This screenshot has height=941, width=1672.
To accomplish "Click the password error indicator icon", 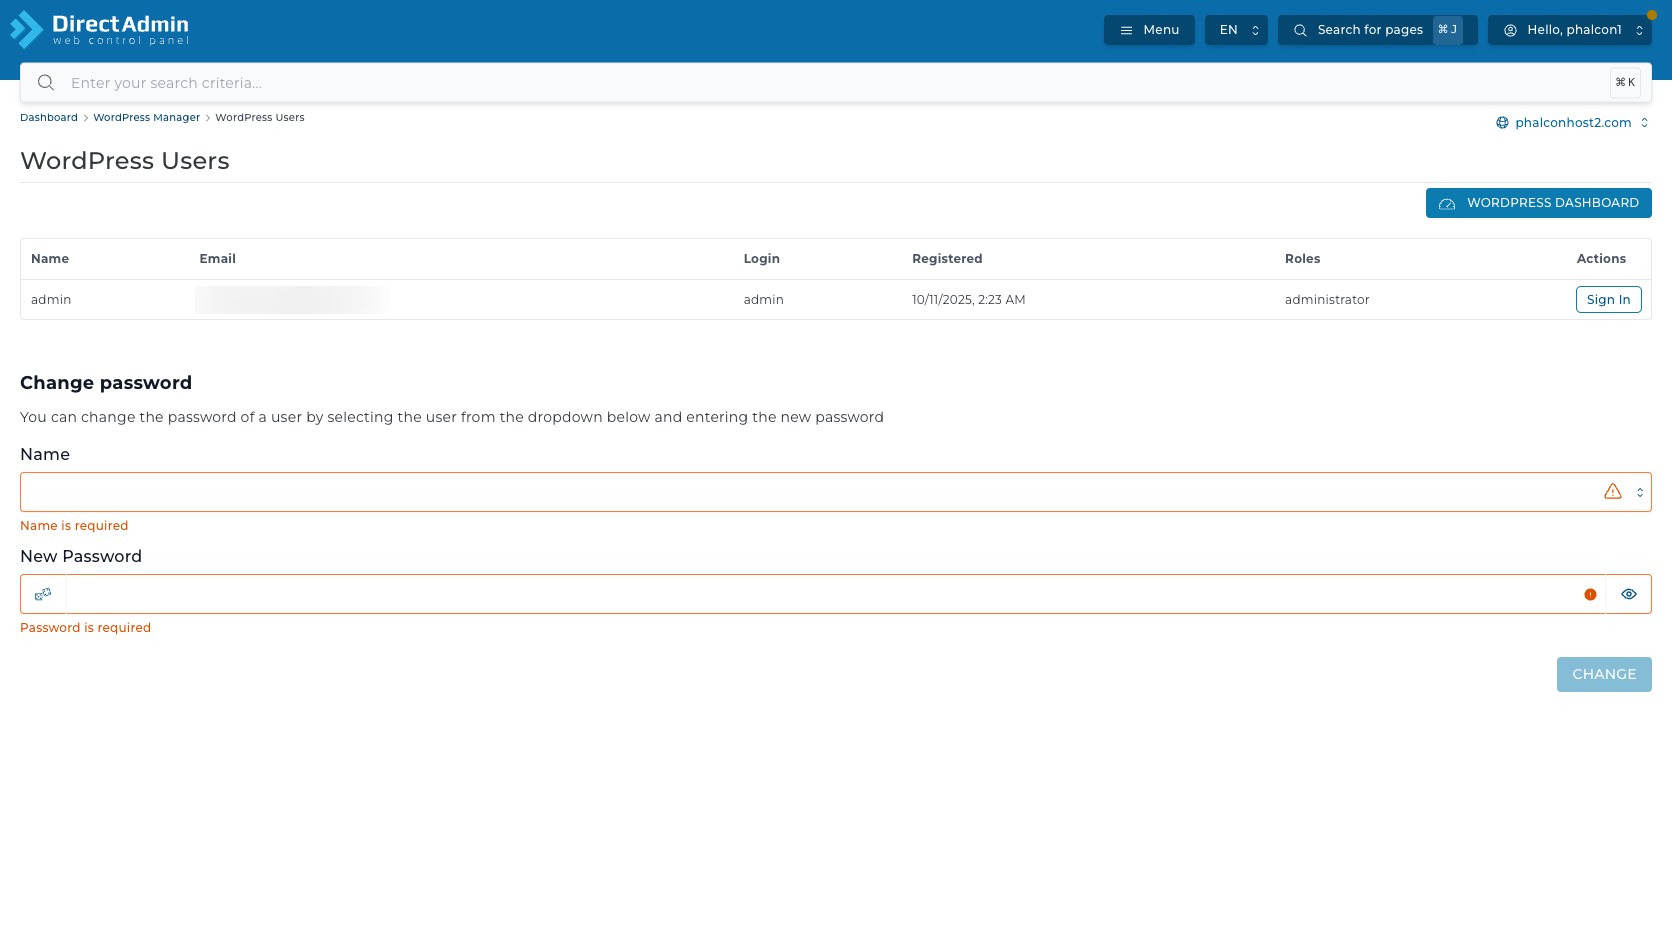I will point(1590,595).
